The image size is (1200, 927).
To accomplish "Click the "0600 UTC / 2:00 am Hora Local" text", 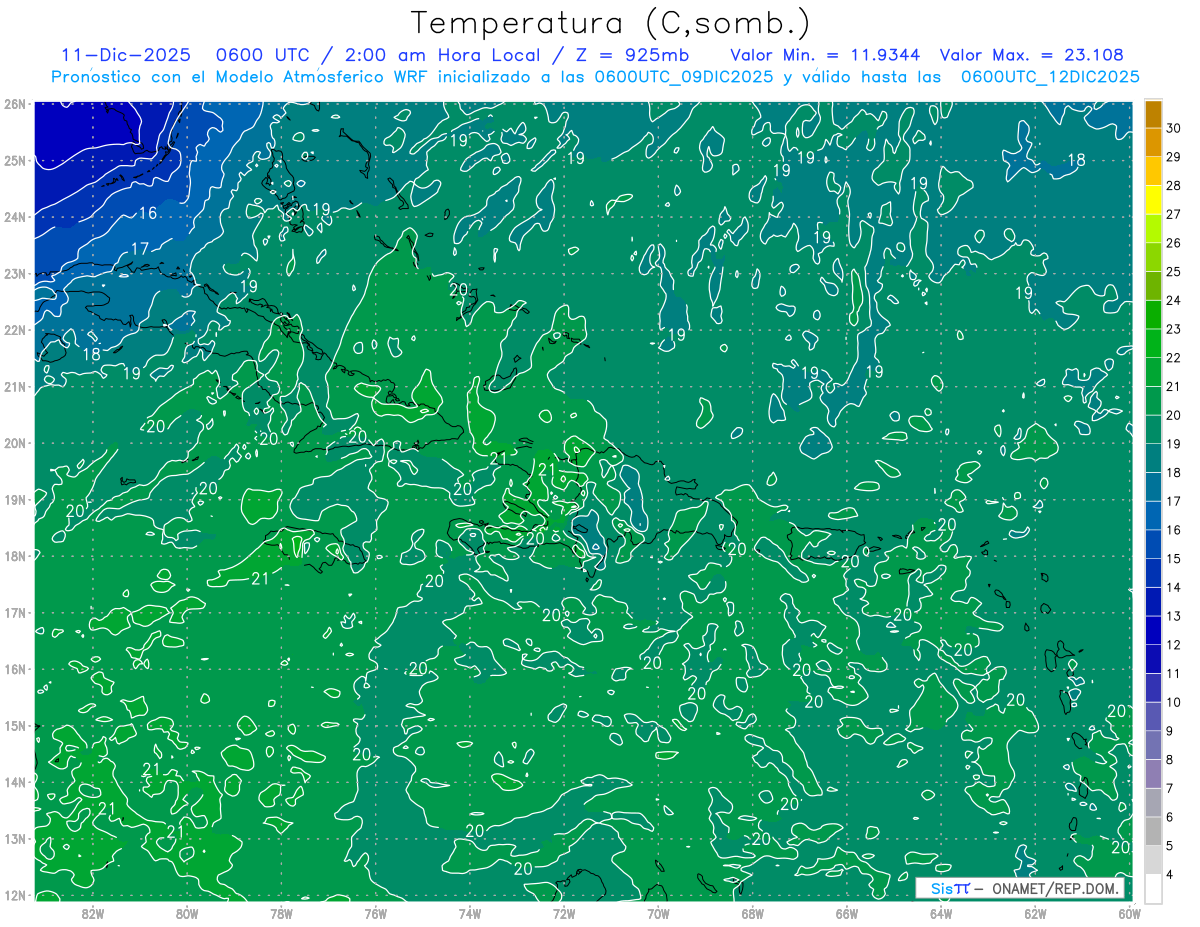I will pos(378,55).
